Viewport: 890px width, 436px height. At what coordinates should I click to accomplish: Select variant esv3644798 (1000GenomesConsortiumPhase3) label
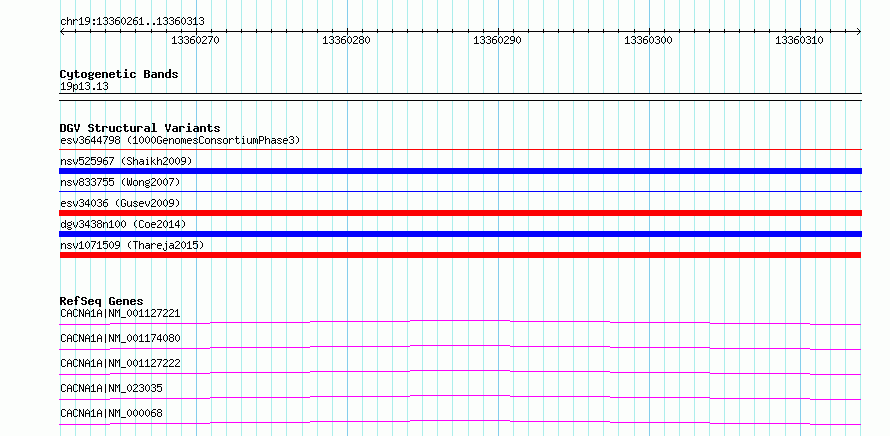pyautogui.click(x=180, y=140)
